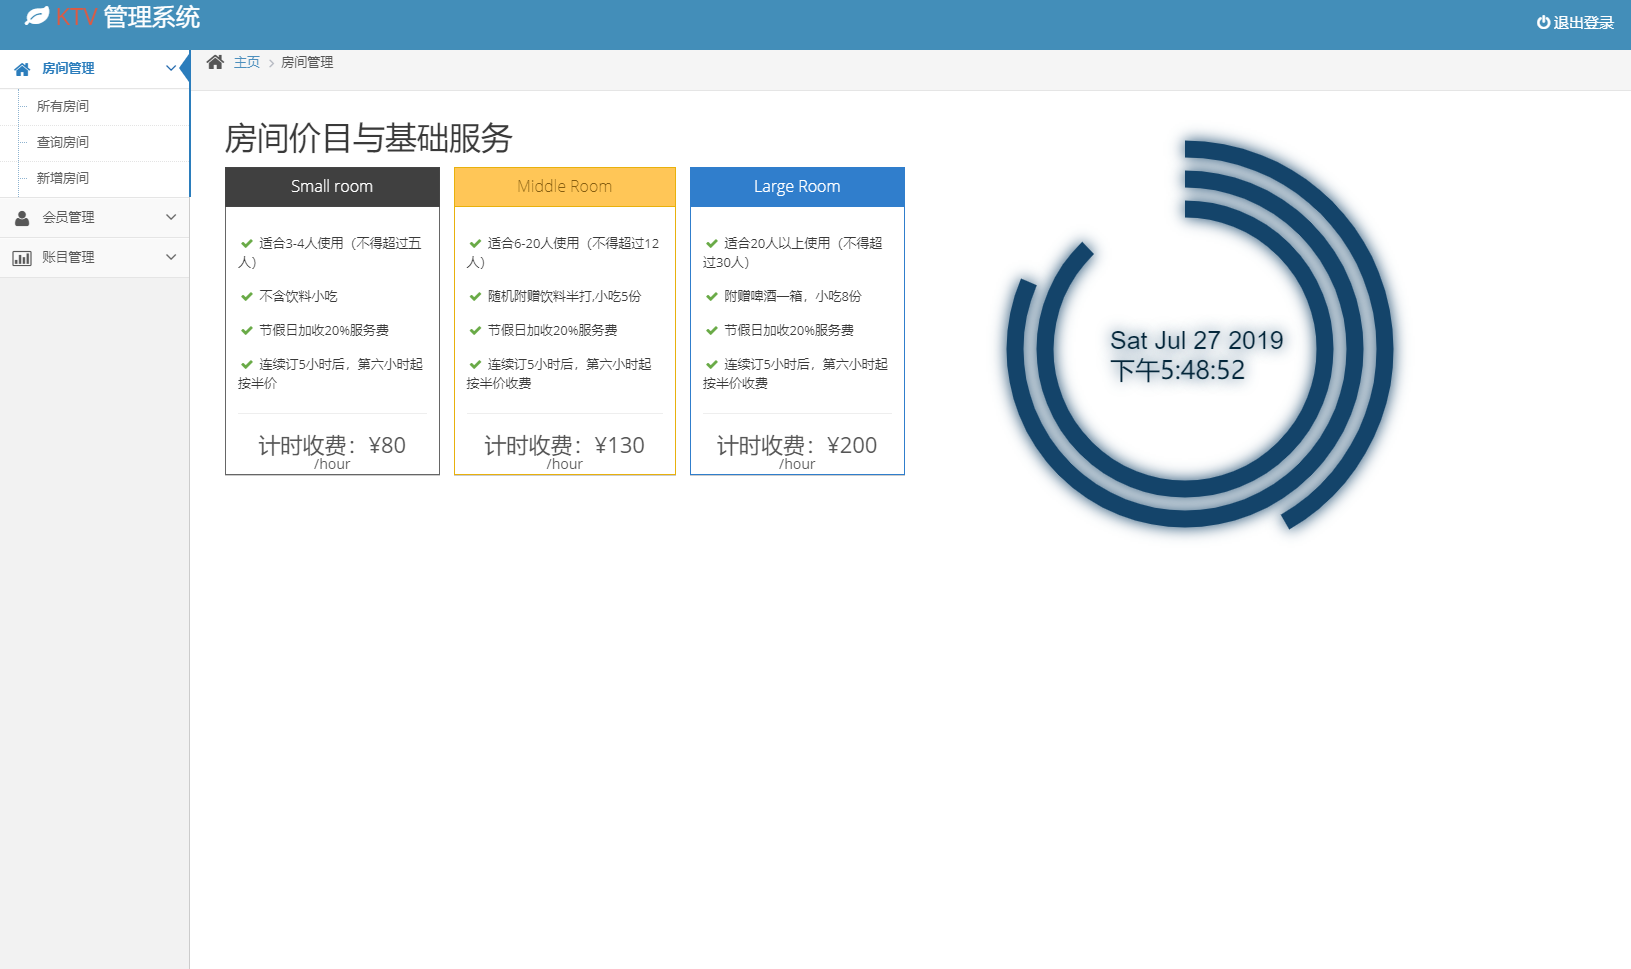Click the Small room card header
The height and width of the screenshot is (969, 1631).
[x=332, y=186]
